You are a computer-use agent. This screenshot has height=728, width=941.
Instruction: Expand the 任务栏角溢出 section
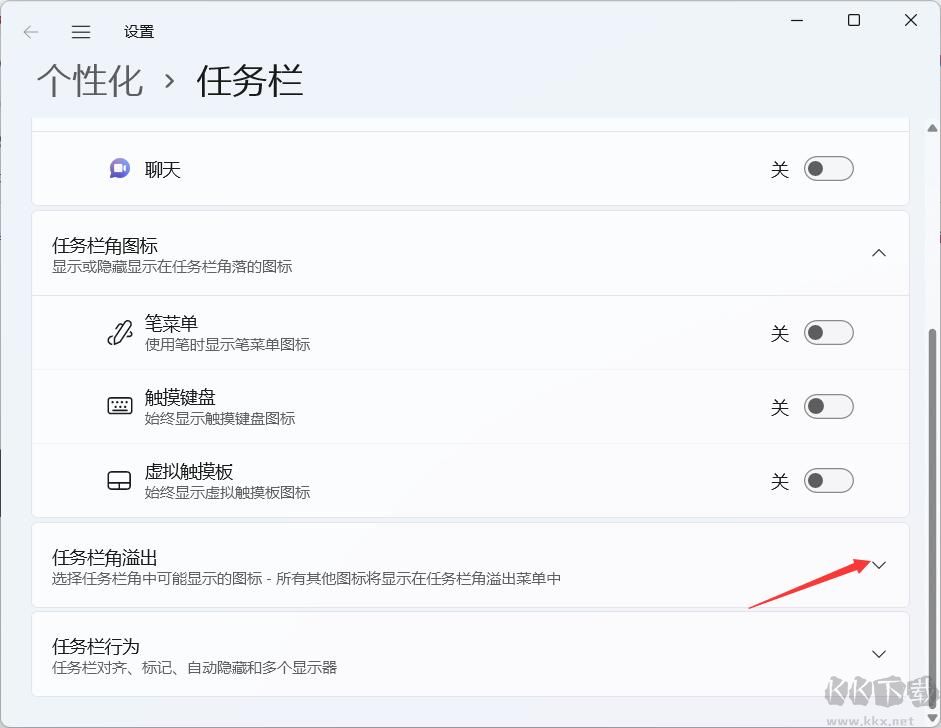click(879, 565)
